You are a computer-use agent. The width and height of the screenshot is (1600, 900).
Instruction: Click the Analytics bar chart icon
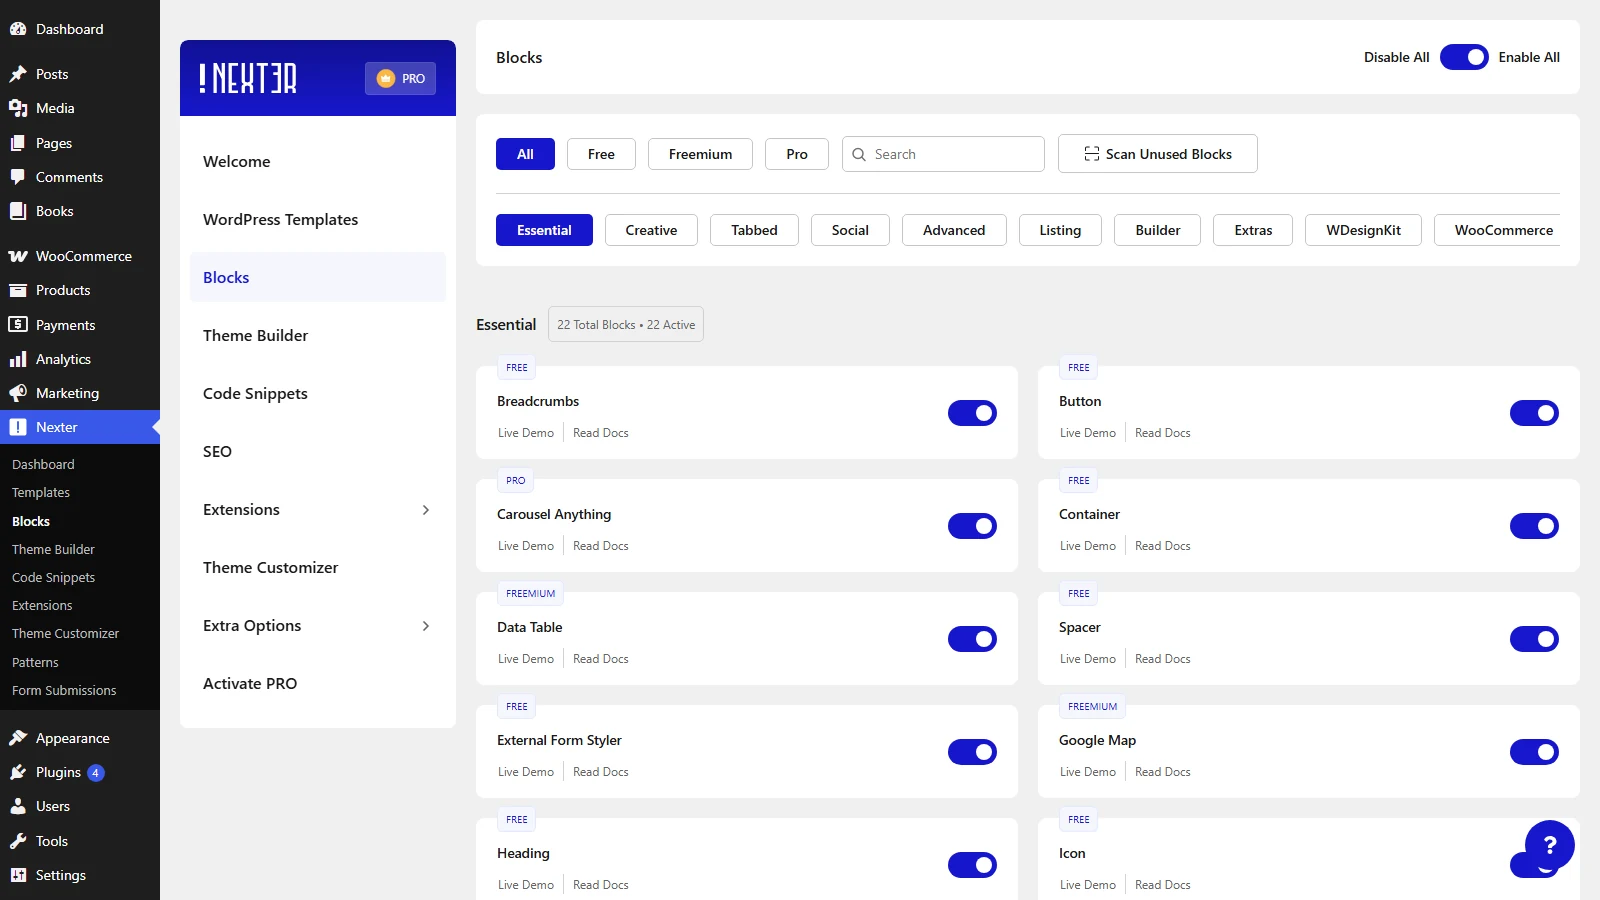(18, 359)
